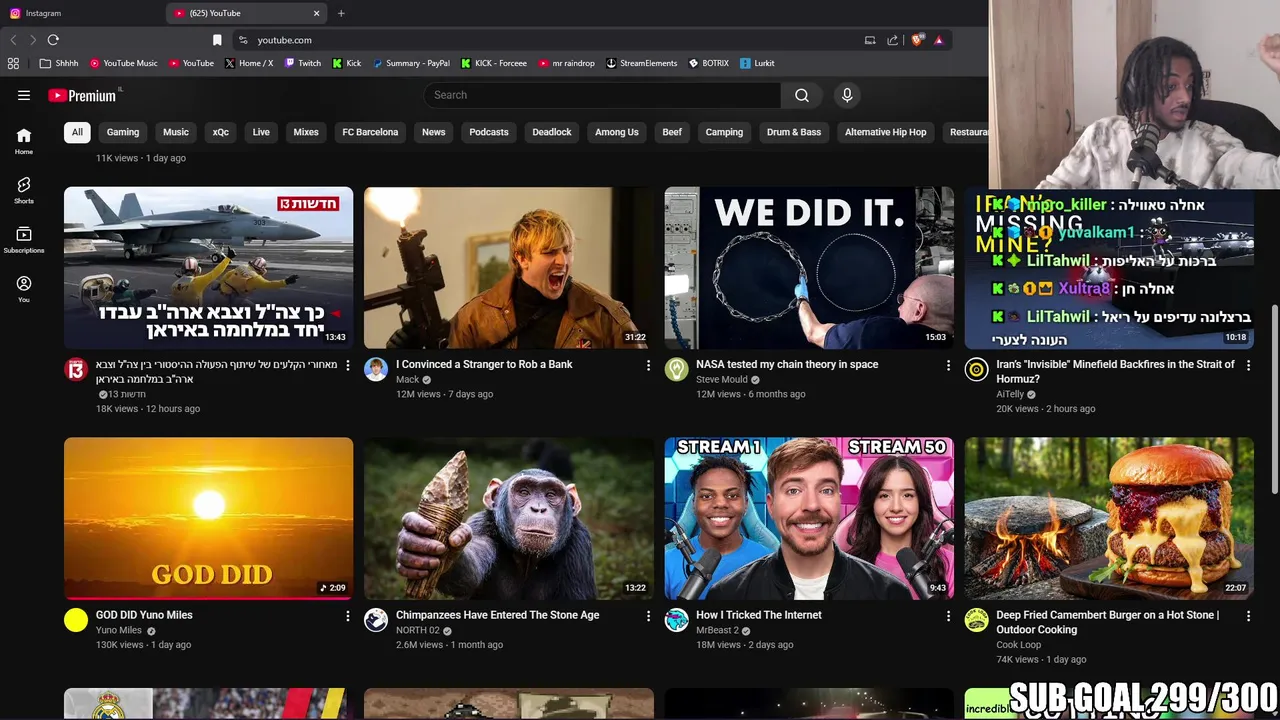Open the Shhhh bookmarks folder
The image size is (1280, 720).
tap(59, 63)
